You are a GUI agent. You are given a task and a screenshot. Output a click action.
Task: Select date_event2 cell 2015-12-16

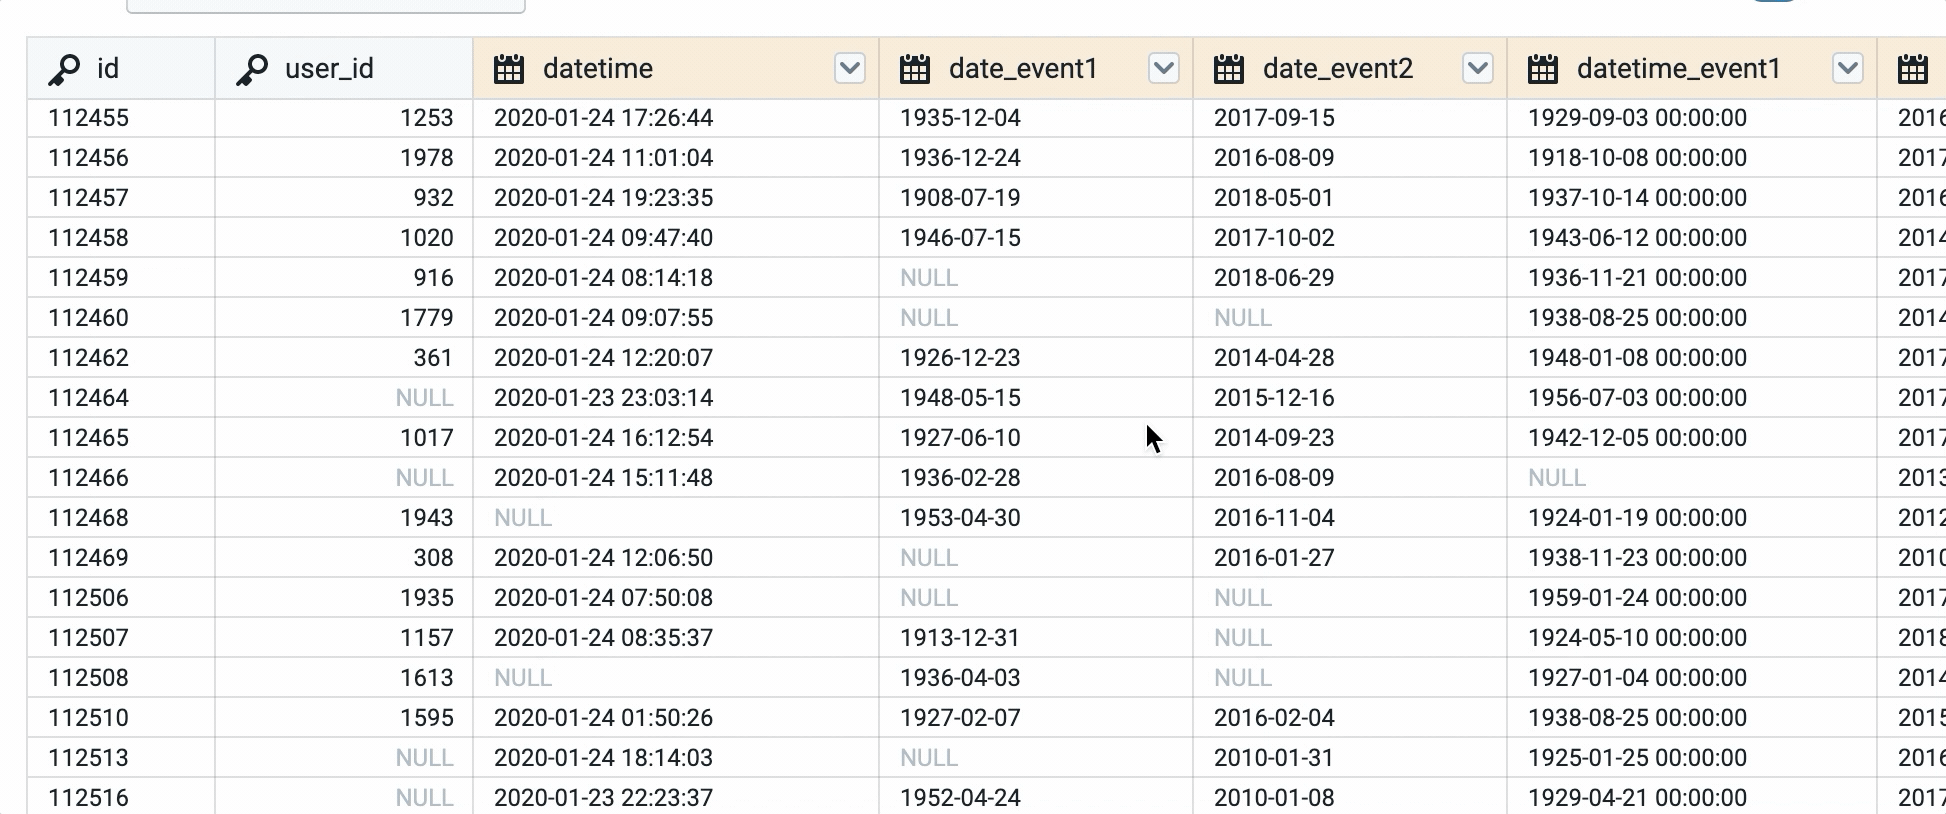coord(1350,398)
